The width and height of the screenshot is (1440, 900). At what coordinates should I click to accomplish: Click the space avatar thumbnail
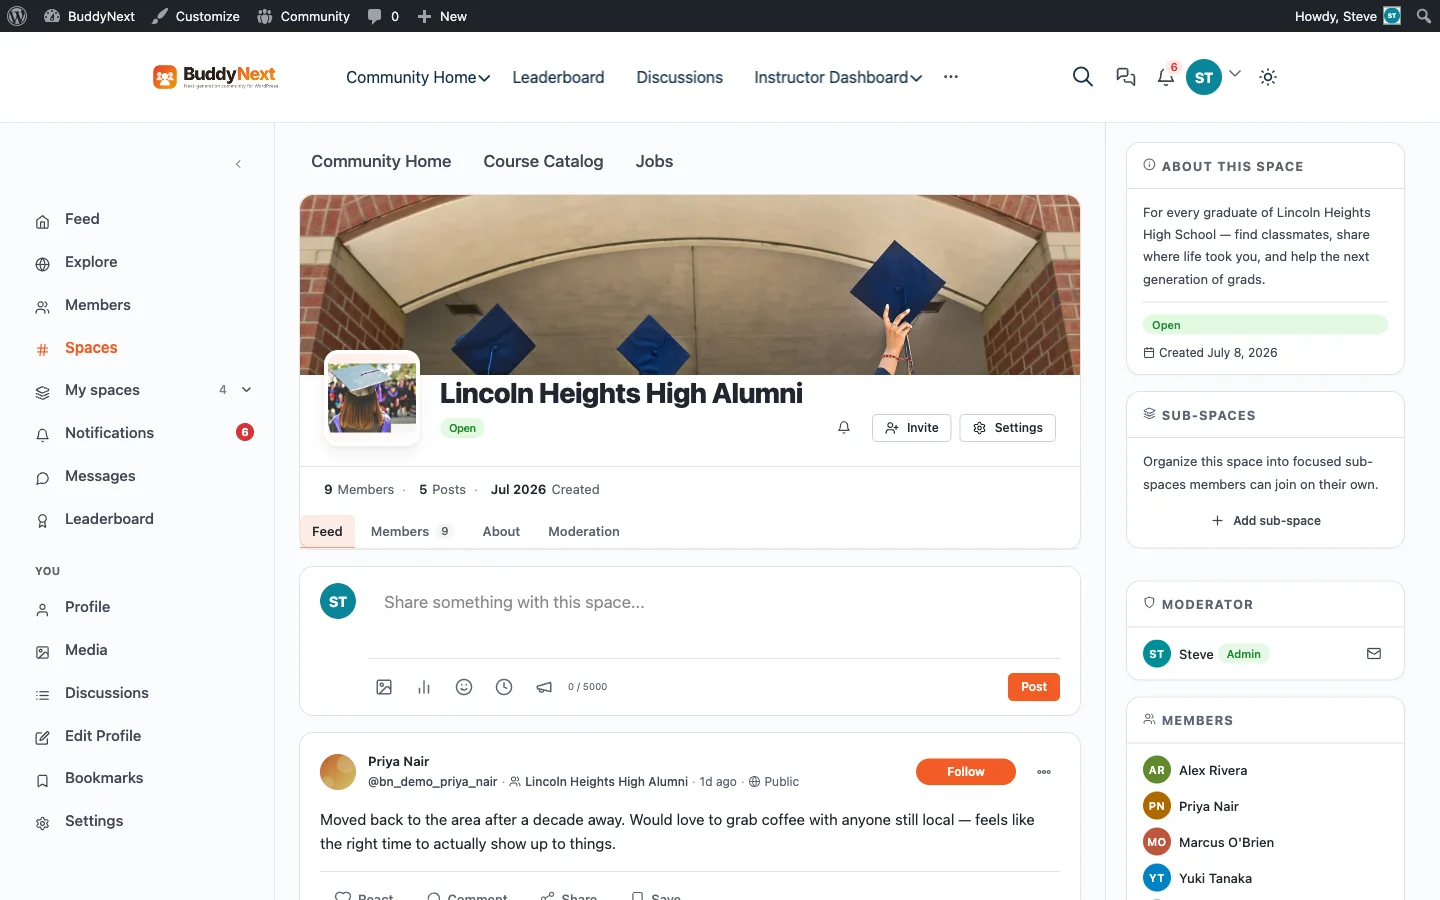coord(372,398)
